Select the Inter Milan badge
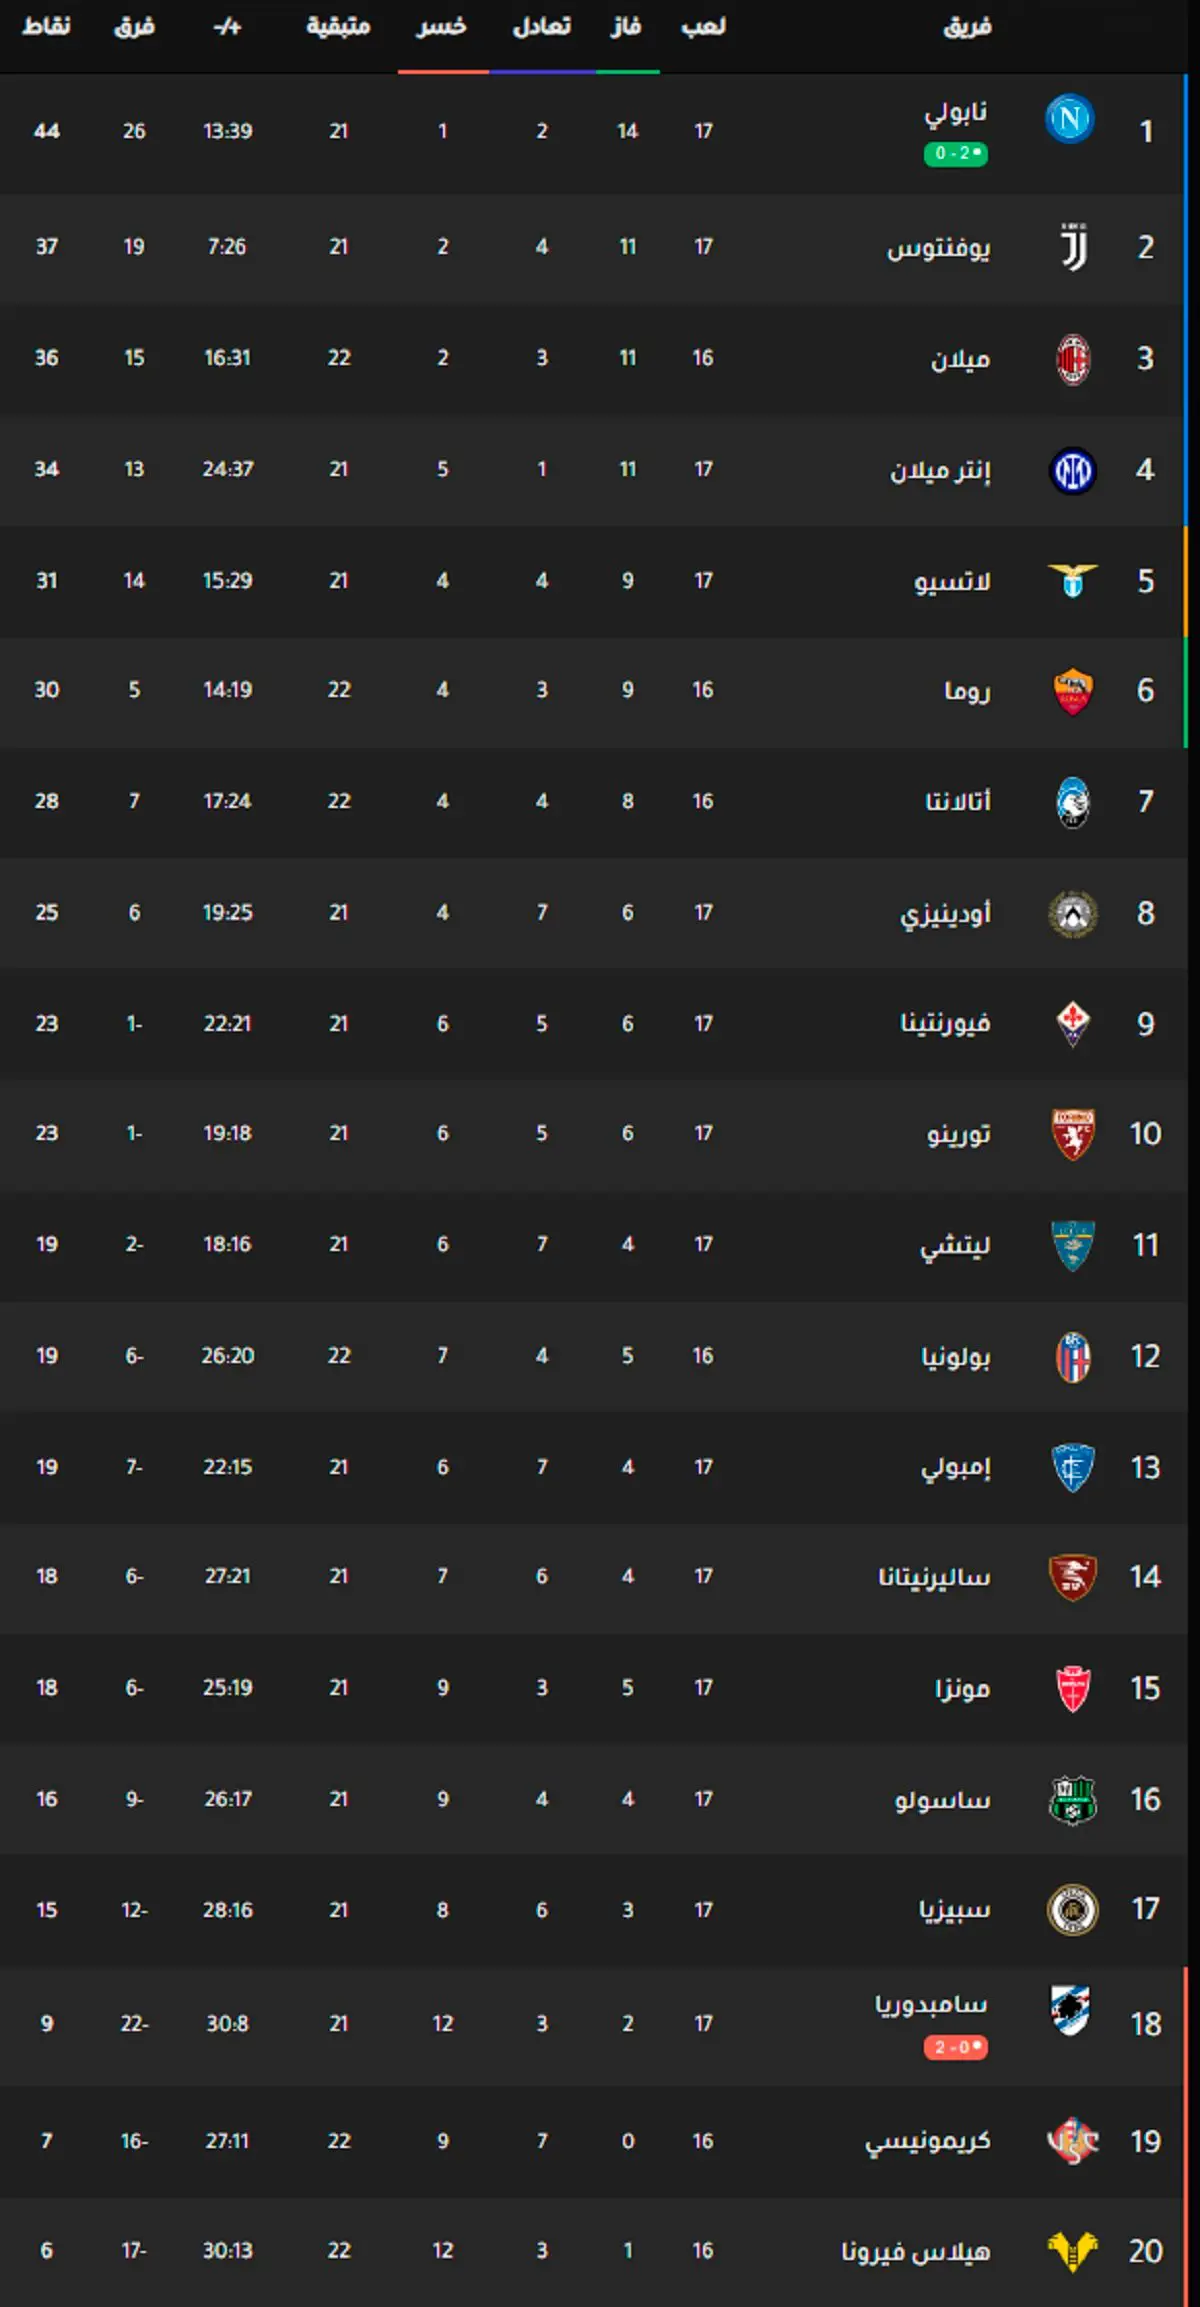Screen dimensions: 1200x2307 [1073, 470]
